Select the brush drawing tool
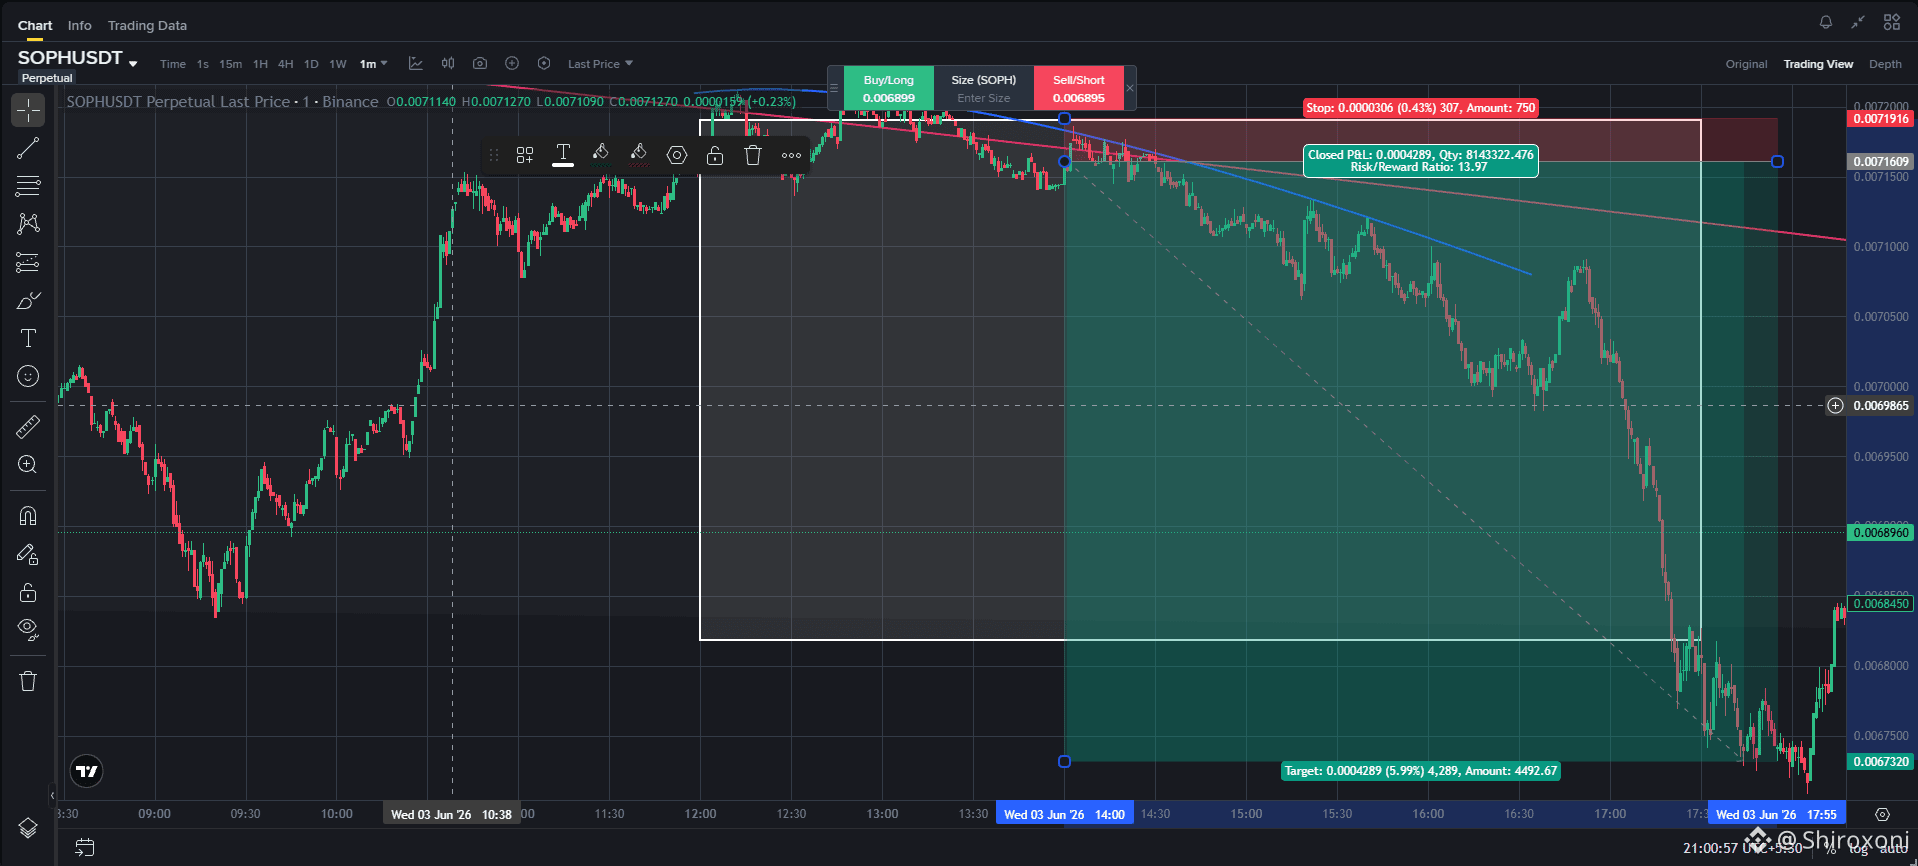This screenshot has width=1918, height=866. coord(28,300)
